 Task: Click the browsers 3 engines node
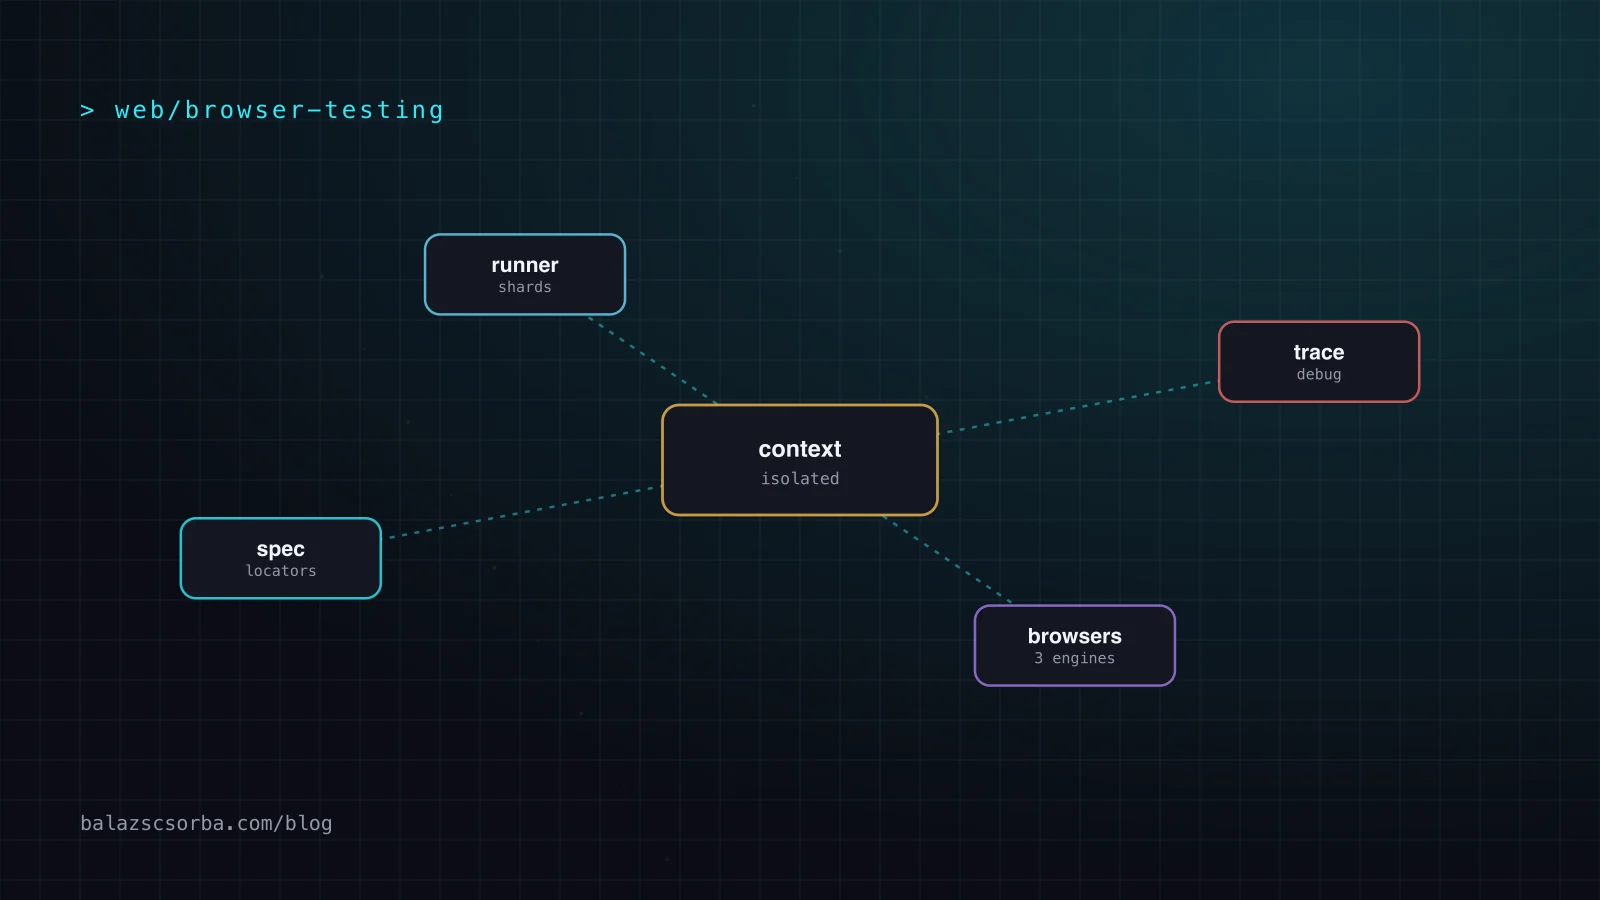(1075, 646)
